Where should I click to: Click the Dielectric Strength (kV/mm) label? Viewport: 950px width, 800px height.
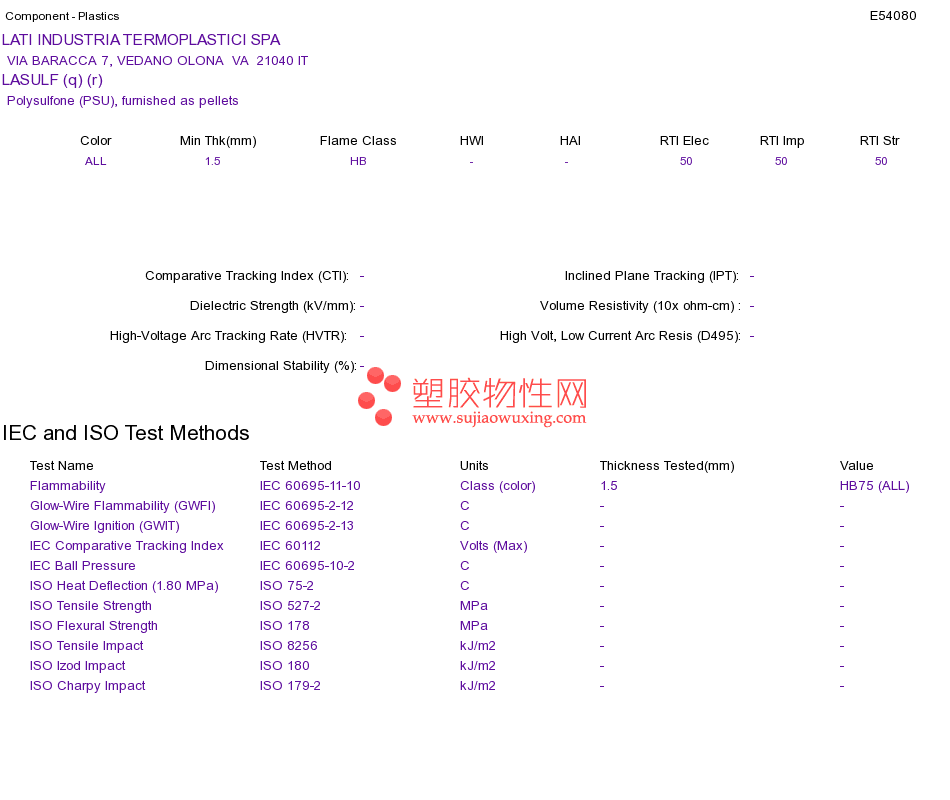point(273,306)
